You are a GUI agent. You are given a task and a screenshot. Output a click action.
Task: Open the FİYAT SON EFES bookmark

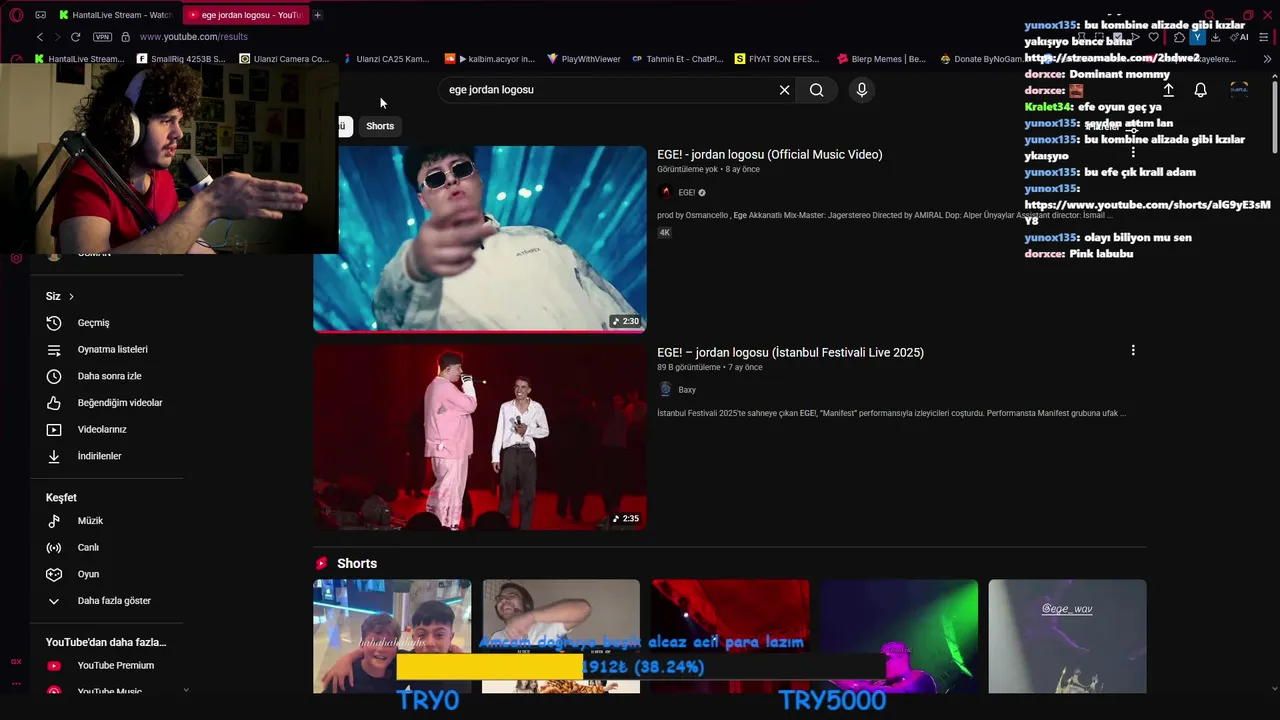click(777, 59)
